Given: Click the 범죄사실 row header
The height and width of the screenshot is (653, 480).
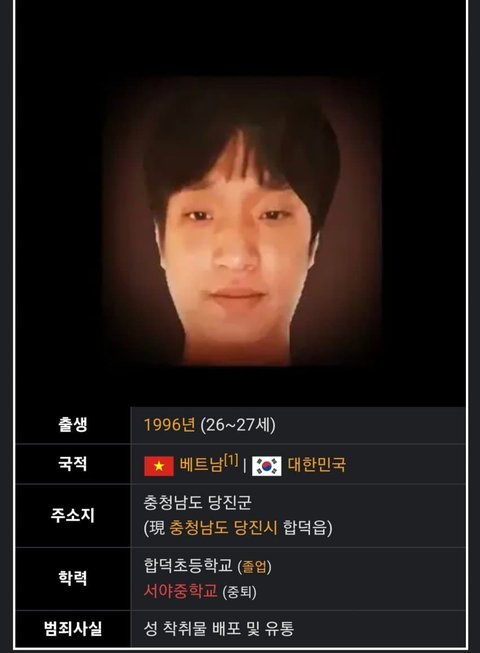Looking at the screenshot, I should point(73,628).
